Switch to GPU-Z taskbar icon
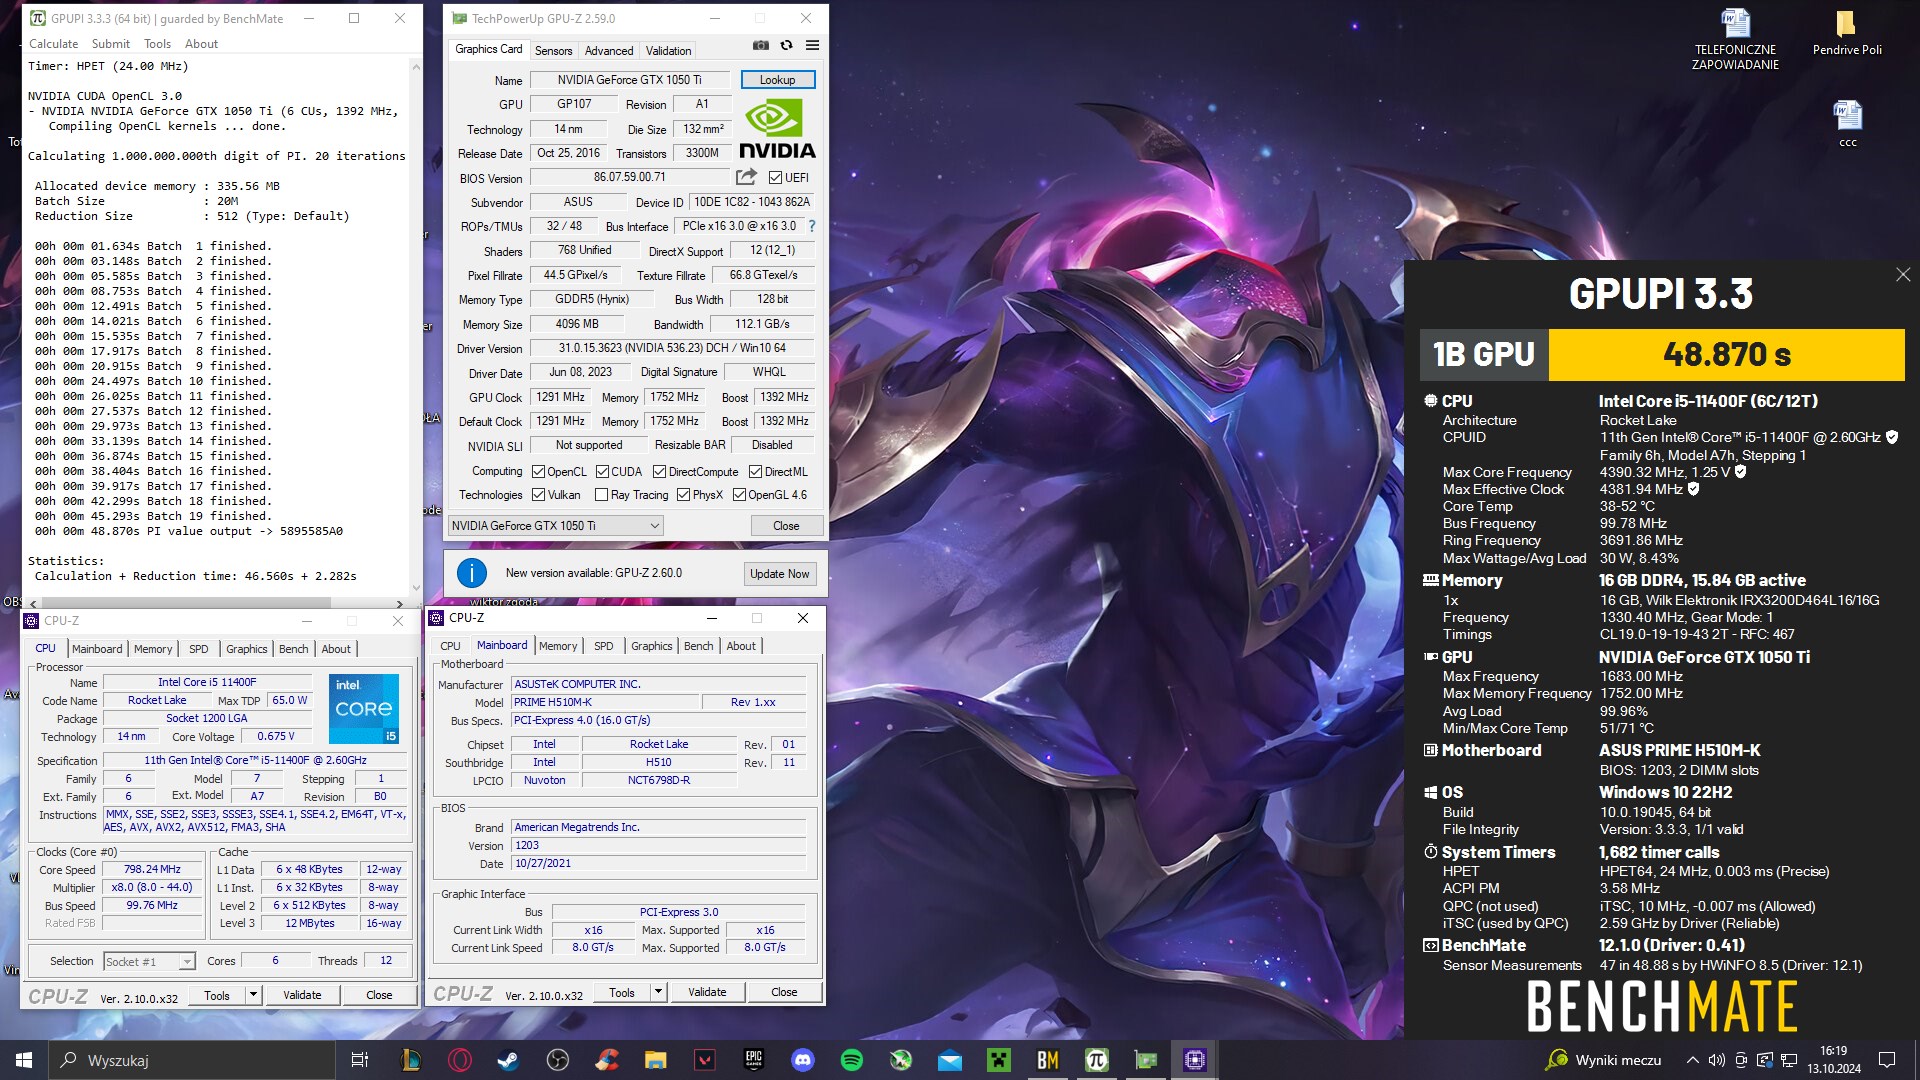Screen dimensions: 1920x1080 click(x=1146, y=1060)
